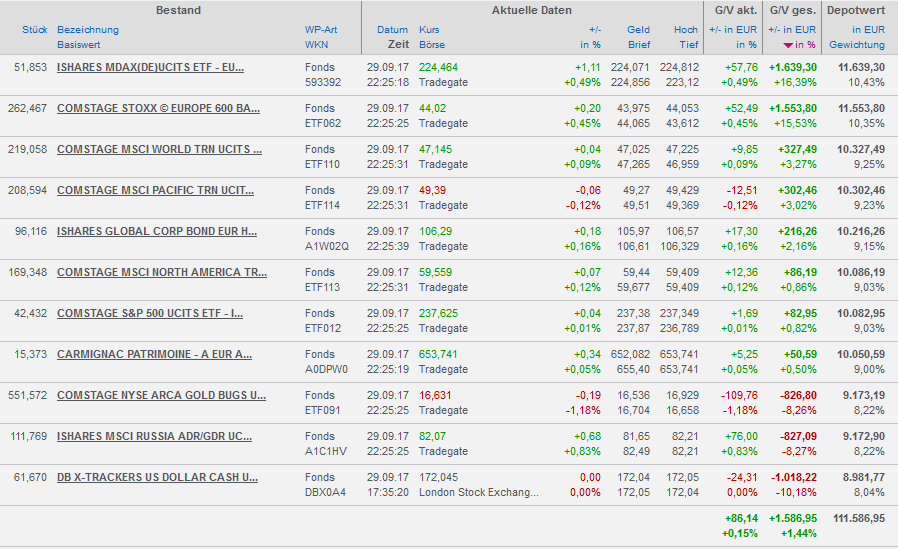Open ISHARES GLOBAL CORP BOND fund
Image resolution: width=898 pixels, height=549 pixels.
click(x=157, y=231)
